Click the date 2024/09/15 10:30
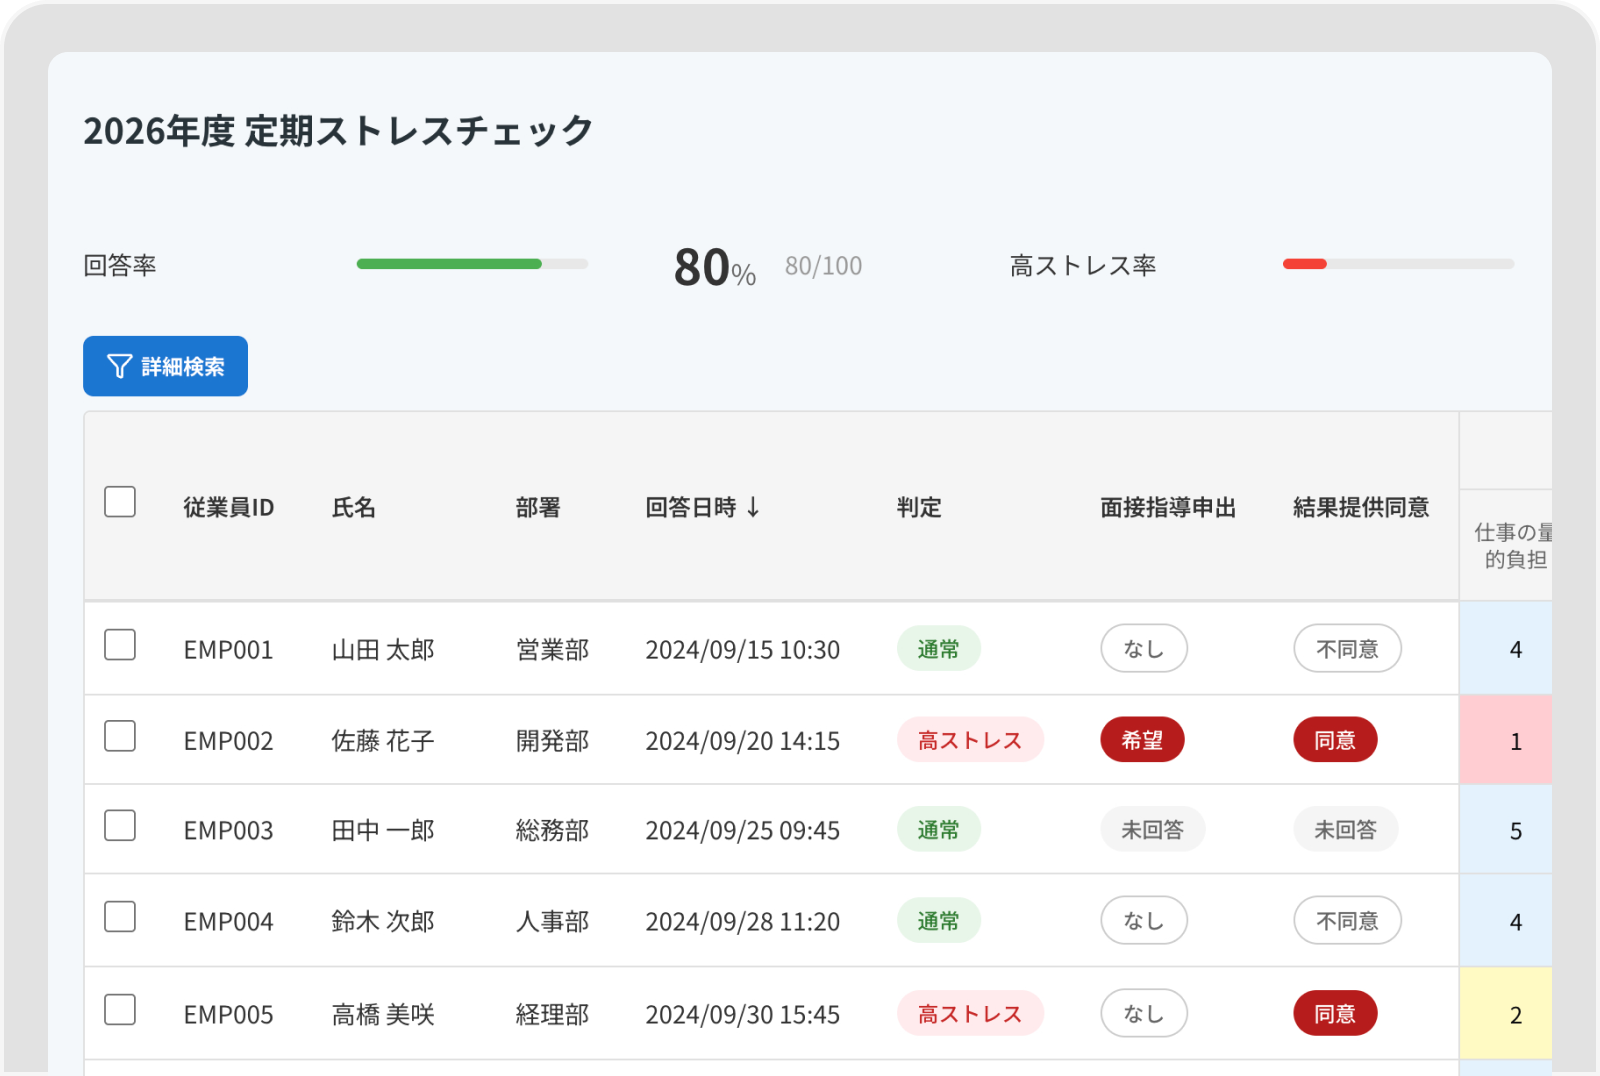The height and width of the screenshot is (1076, 1600). [742, 650]
